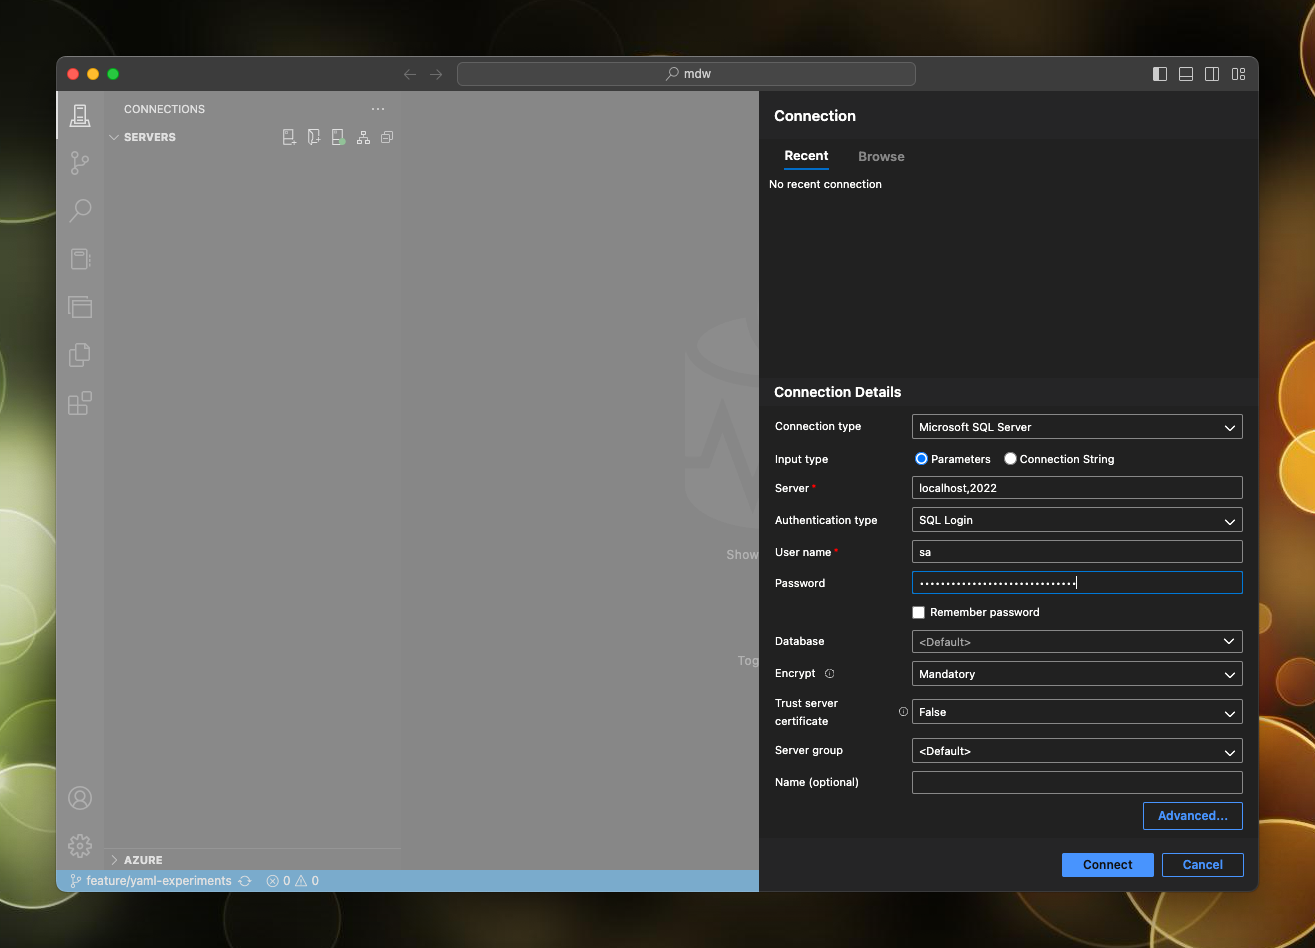Switch to the Browse tab
Image resolution: width=1315 pixels, height=948 pixels.
point(881,157)
